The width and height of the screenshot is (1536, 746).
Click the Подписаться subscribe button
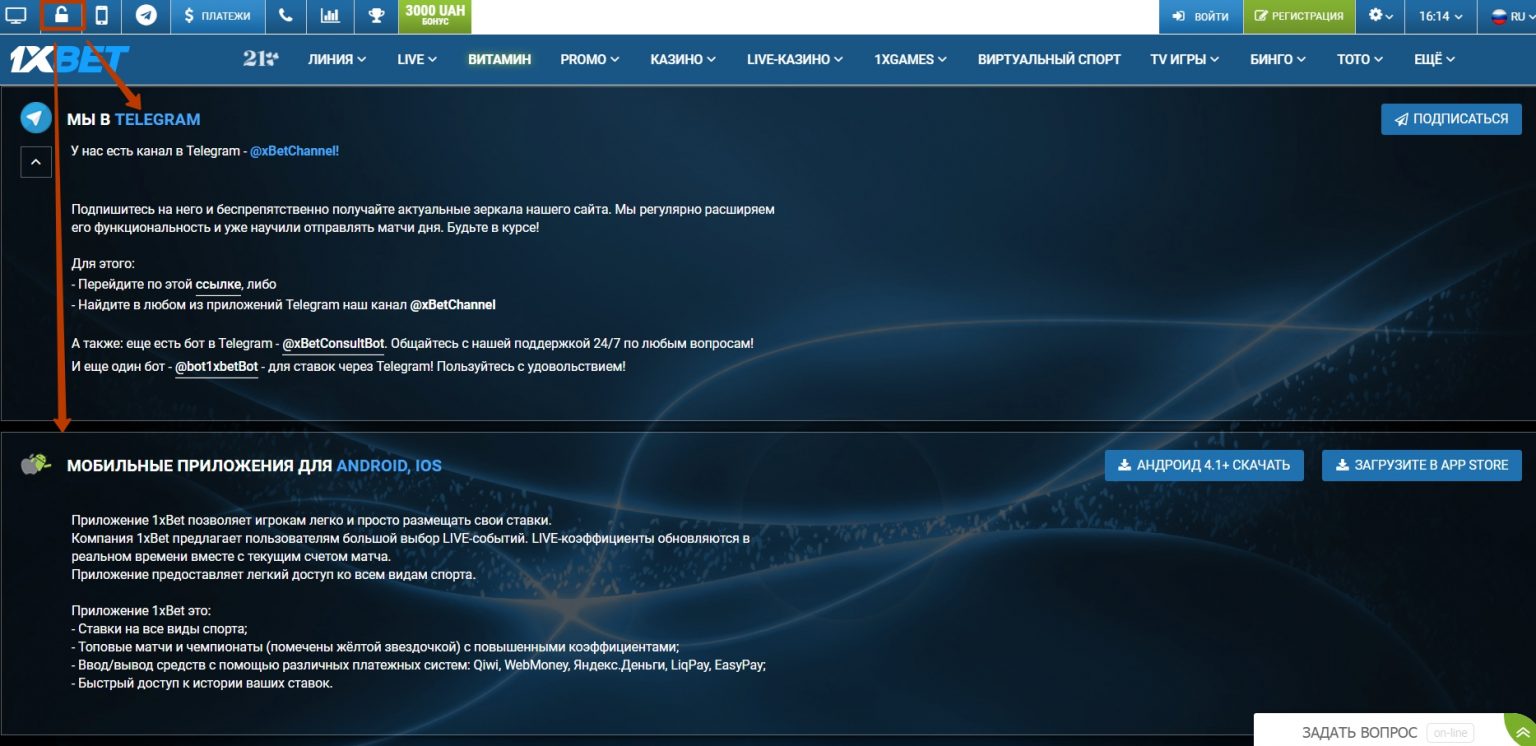(1451, 119)
